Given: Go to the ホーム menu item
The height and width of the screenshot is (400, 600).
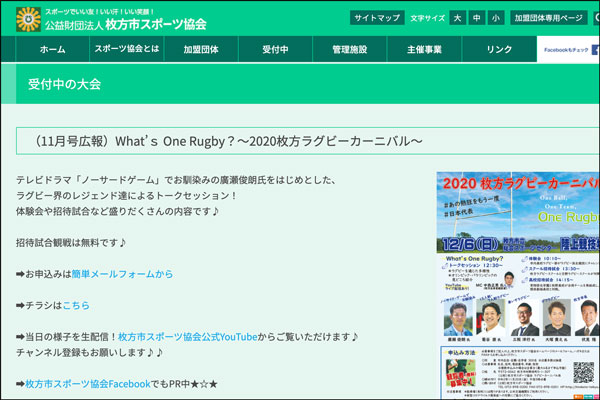Looking at the screenshot, I should click(52, 49).
